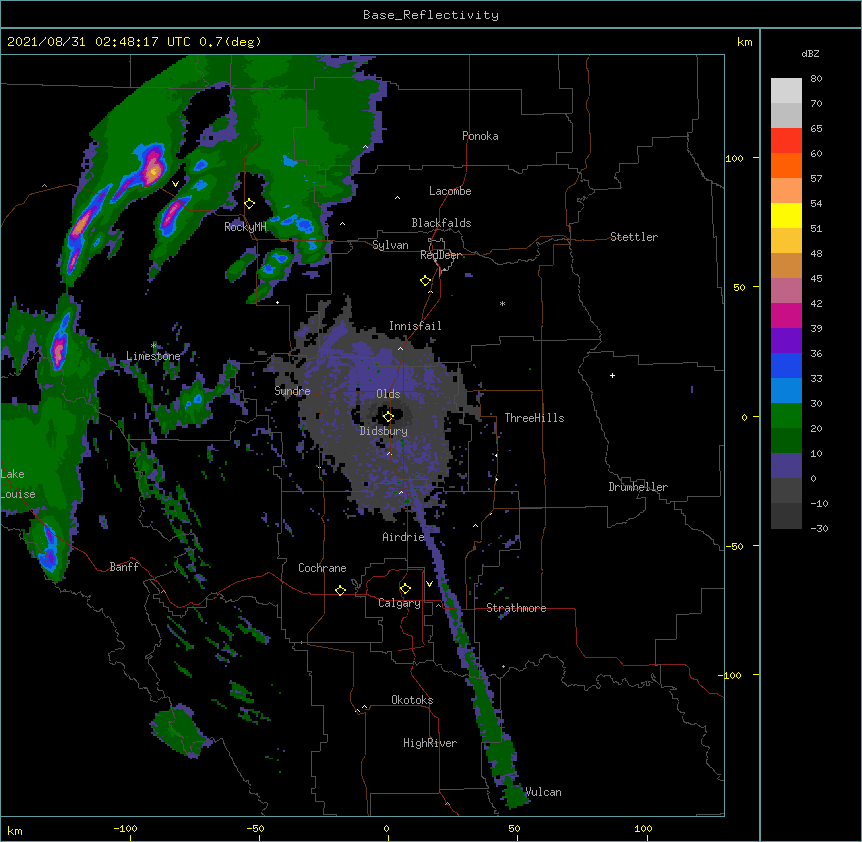Click the Stettler label
Image resolution: width=862 pixels, height=842 pixels.
634,237
